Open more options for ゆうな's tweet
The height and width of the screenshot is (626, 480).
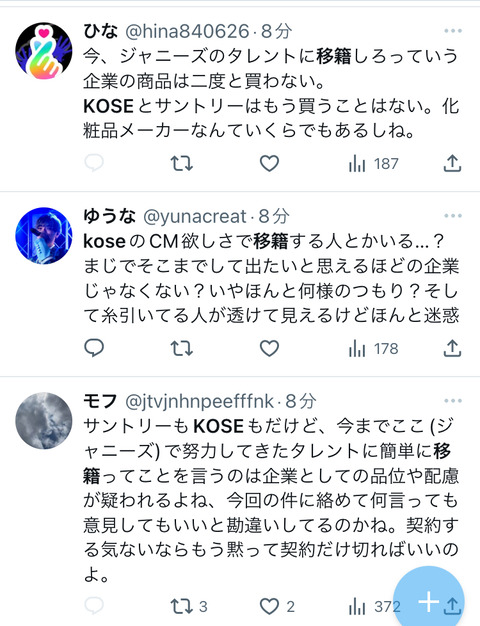click(453, 216)
